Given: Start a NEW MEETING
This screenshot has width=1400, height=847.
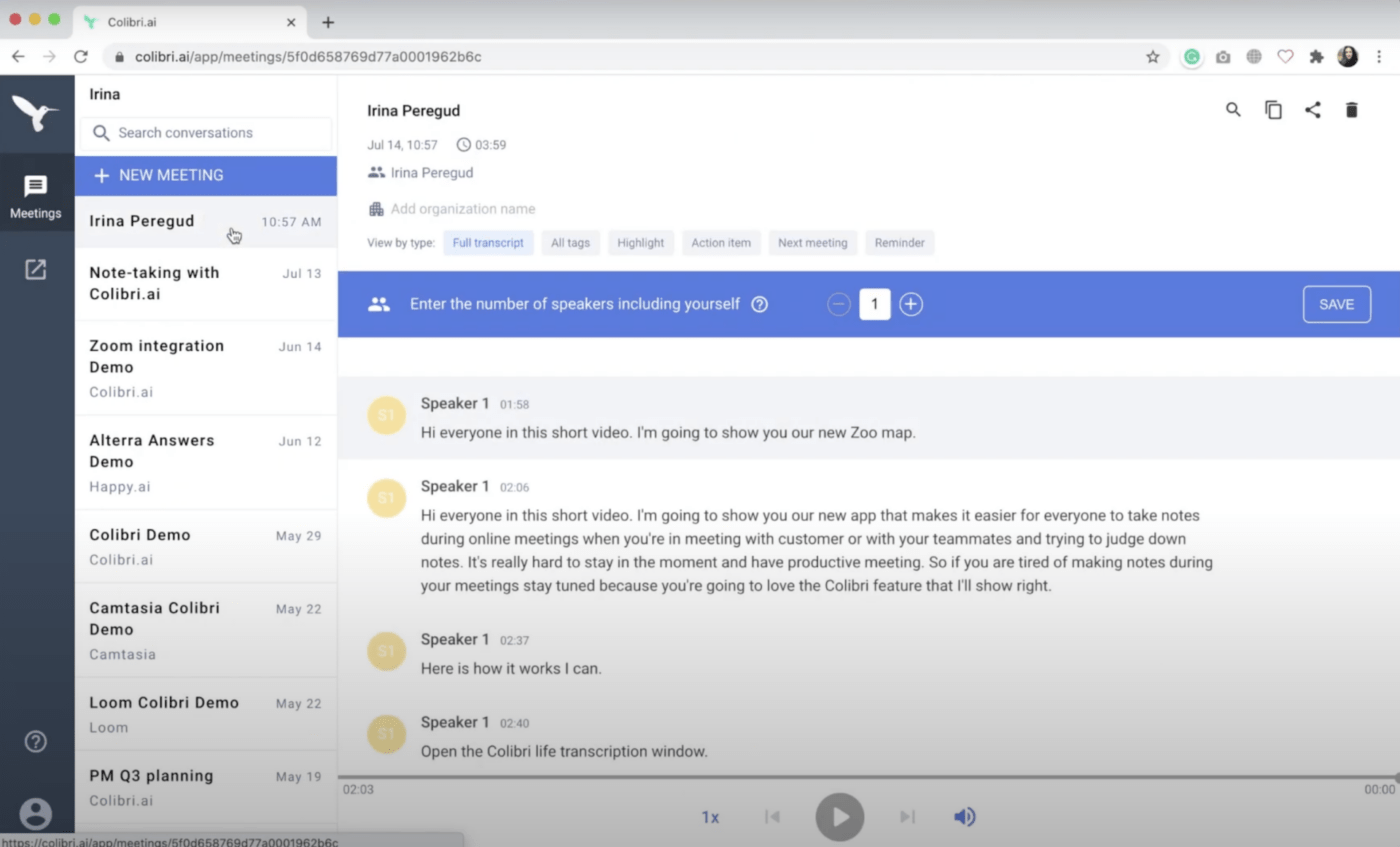Looking at the screenshot, I should point(206,175).
